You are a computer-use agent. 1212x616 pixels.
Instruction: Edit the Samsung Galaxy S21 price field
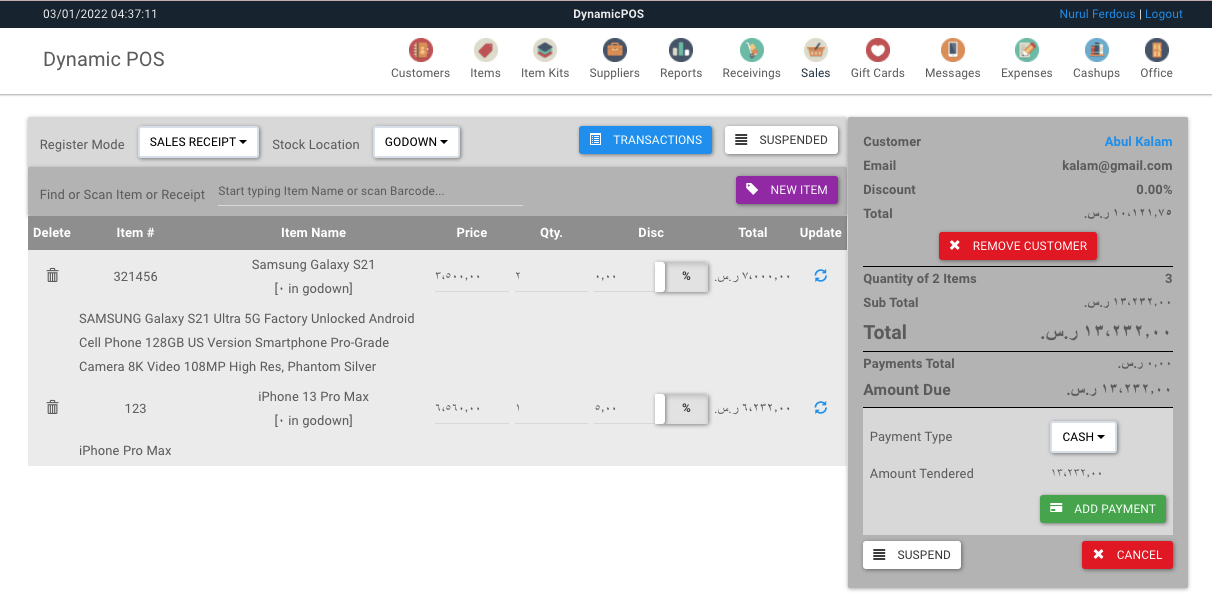(x=472, y=276)
